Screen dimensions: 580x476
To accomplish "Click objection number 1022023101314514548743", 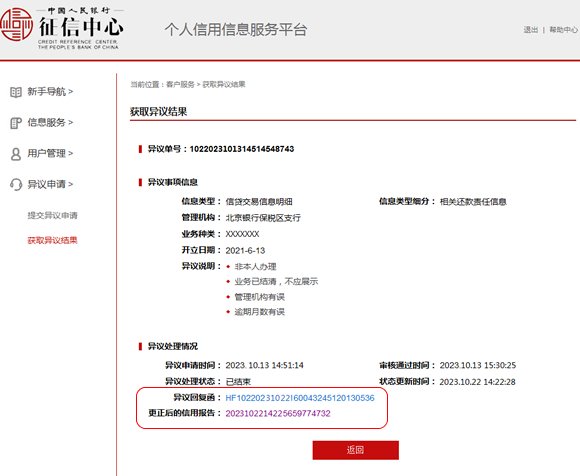I will (242, 149).
